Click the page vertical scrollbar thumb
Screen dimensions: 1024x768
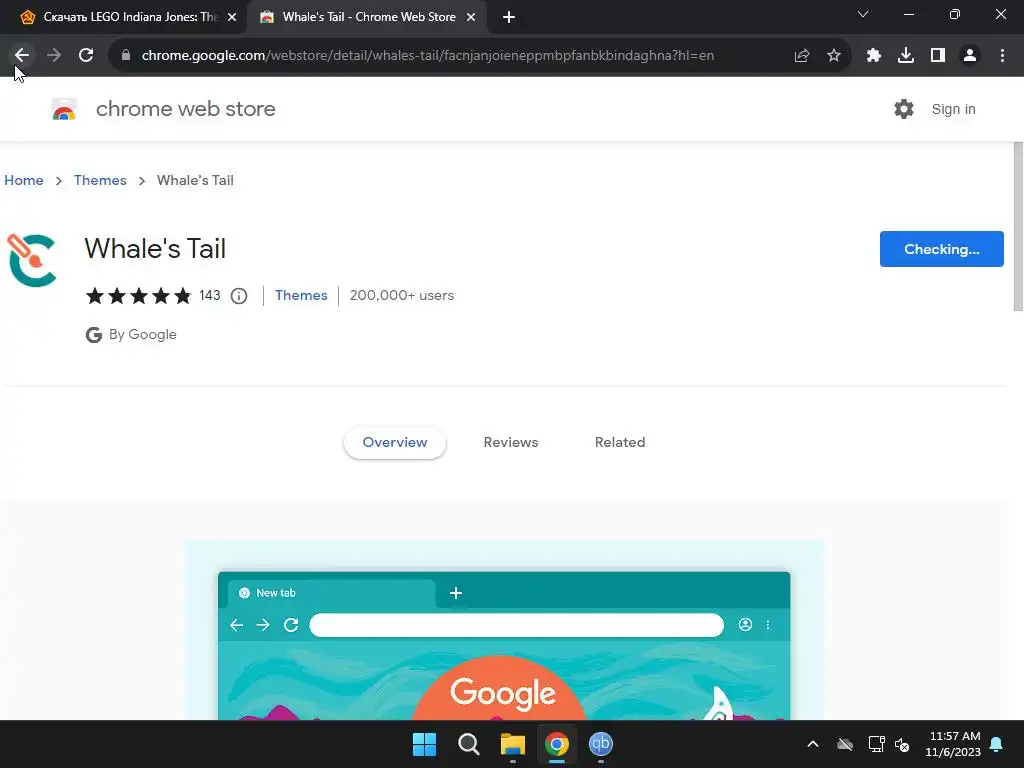1018,227
